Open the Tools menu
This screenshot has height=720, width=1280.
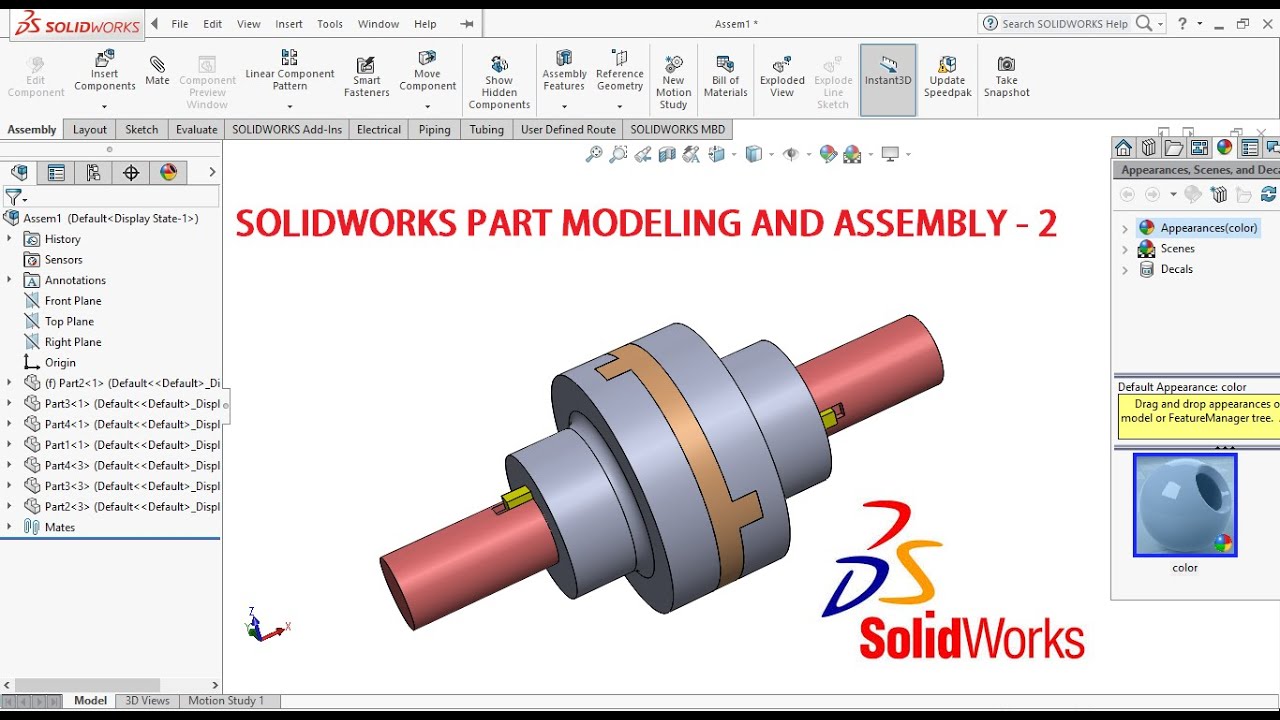coord(330,24)
